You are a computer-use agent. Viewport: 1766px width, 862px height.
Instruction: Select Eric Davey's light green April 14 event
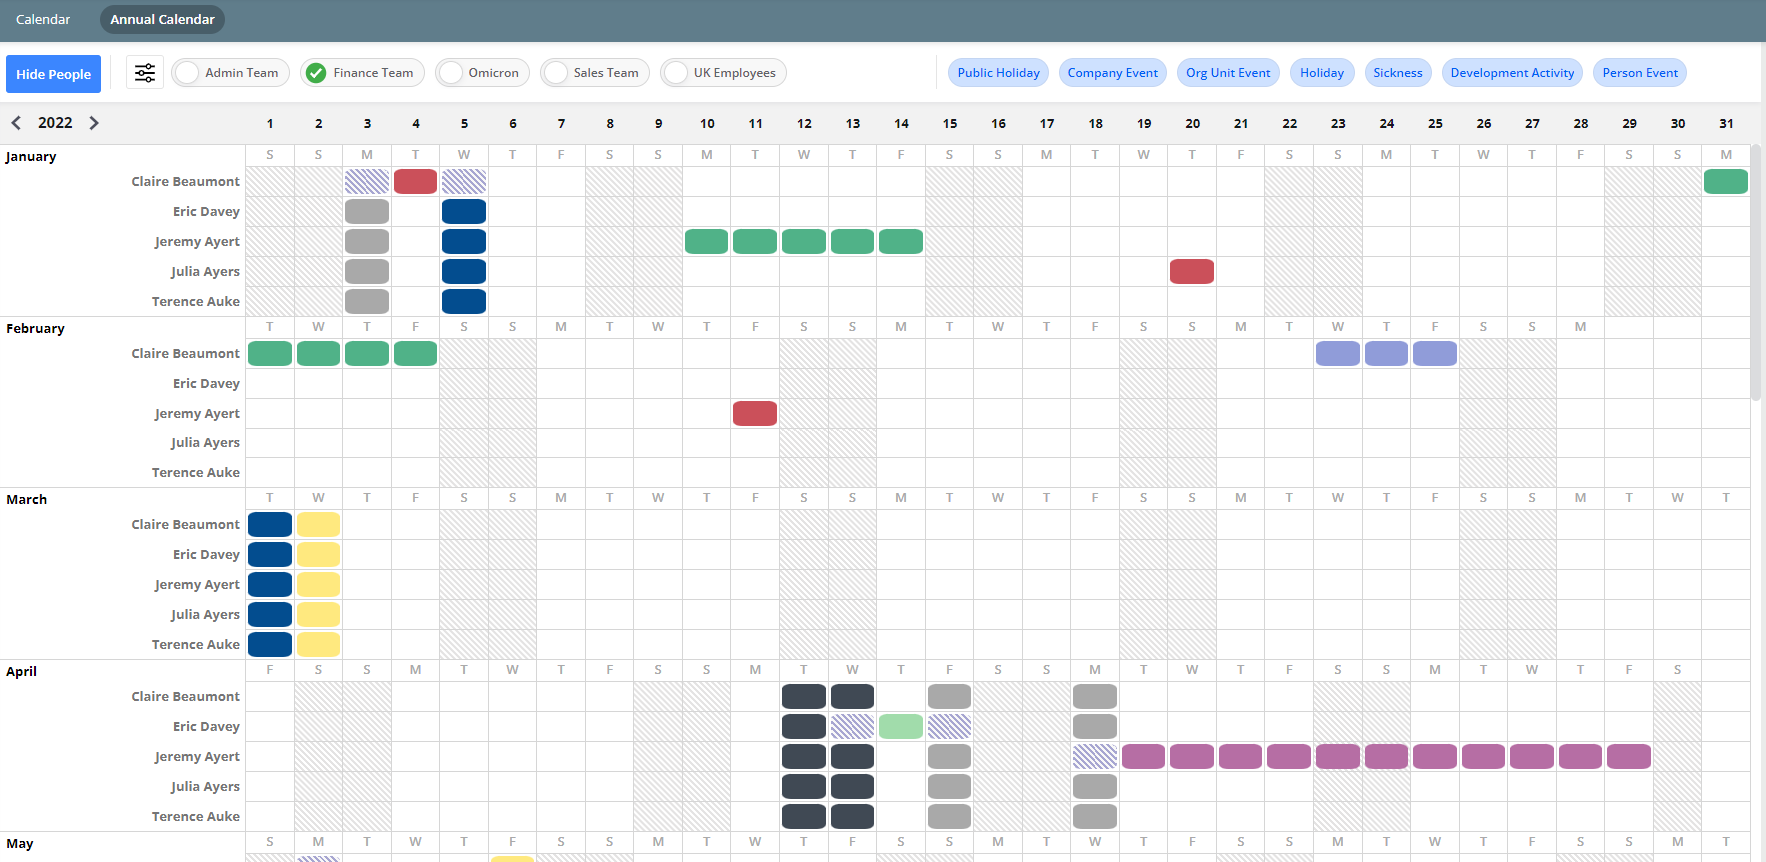tap(901, 727)
